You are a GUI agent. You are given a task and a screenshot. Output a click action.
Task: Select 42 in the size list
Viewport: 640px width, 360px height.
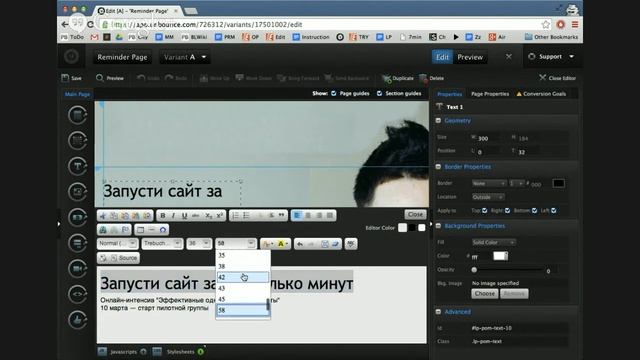tap(243, 277)
